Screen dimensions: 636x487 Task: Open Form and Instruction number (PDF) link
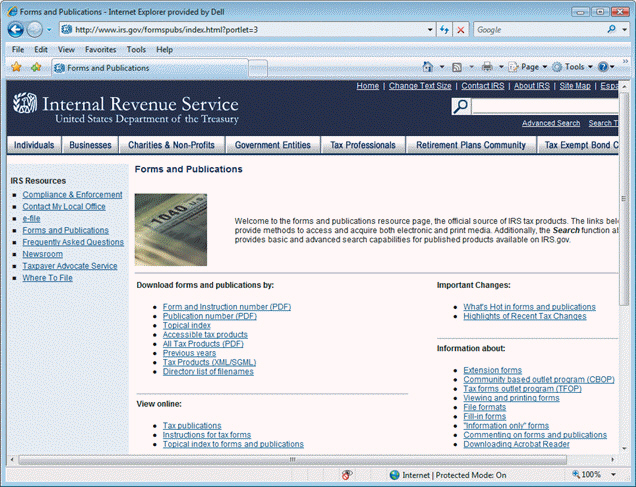[227, 307]
